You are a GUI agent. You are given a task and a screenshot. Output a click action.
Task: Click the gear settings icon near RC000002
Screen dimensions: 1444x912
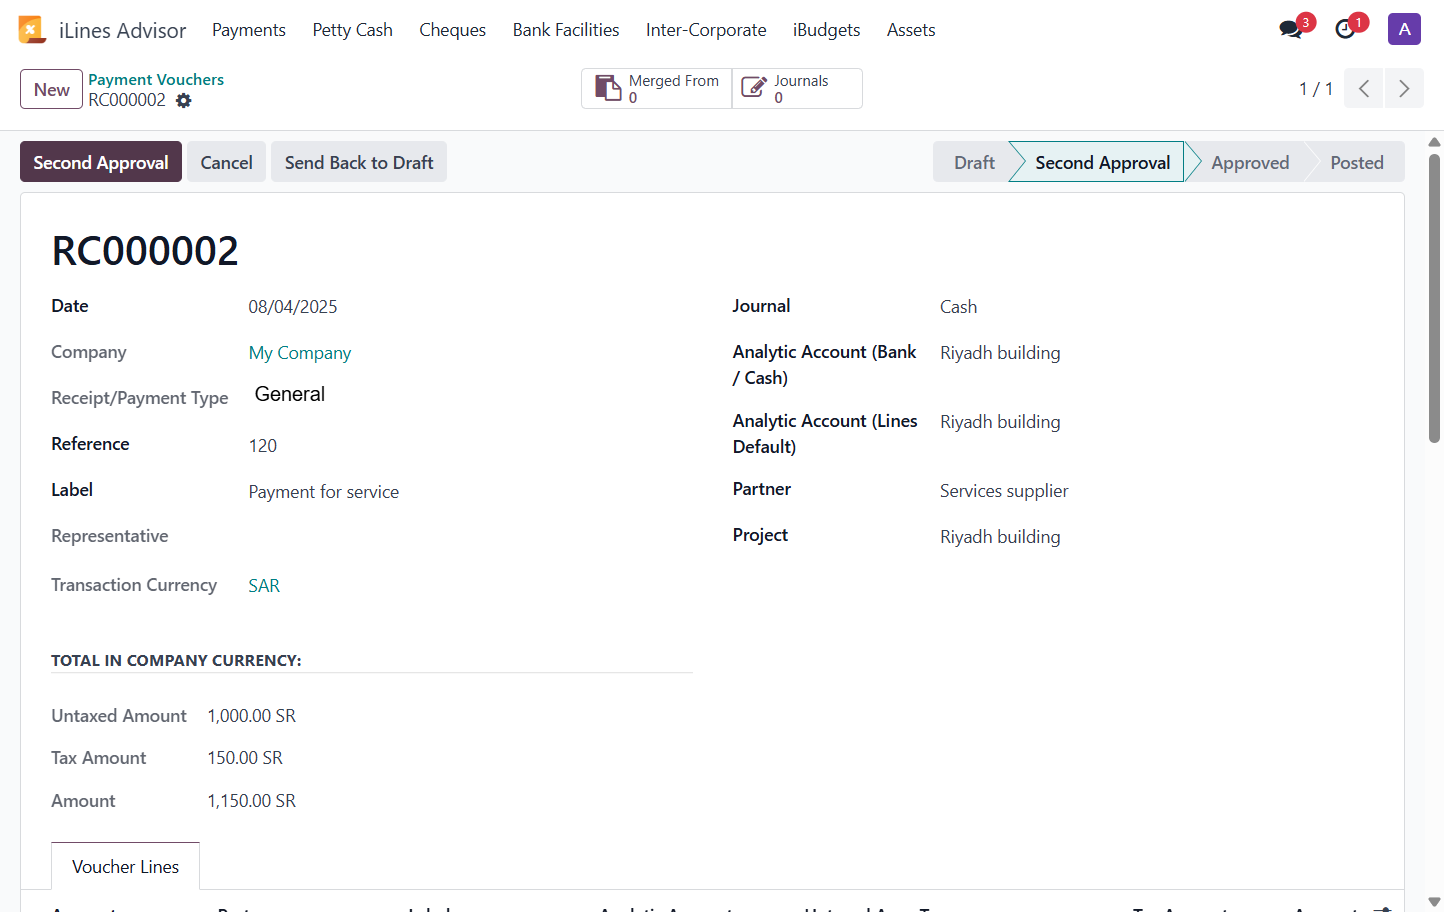184,100
